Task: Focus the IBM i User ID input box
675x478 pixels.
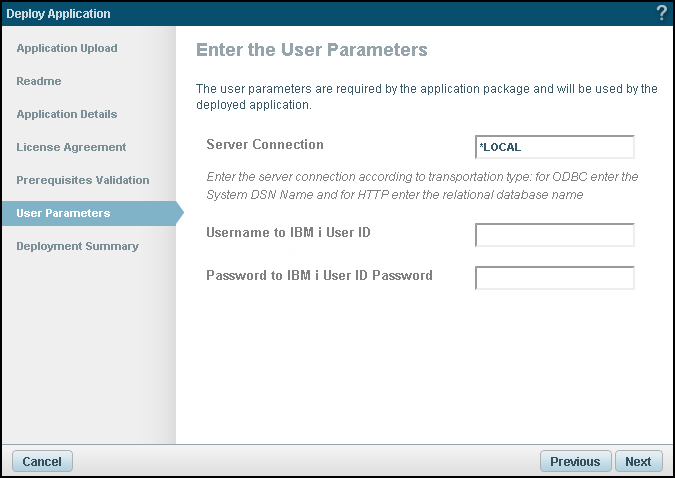Action: coord(554,235)
